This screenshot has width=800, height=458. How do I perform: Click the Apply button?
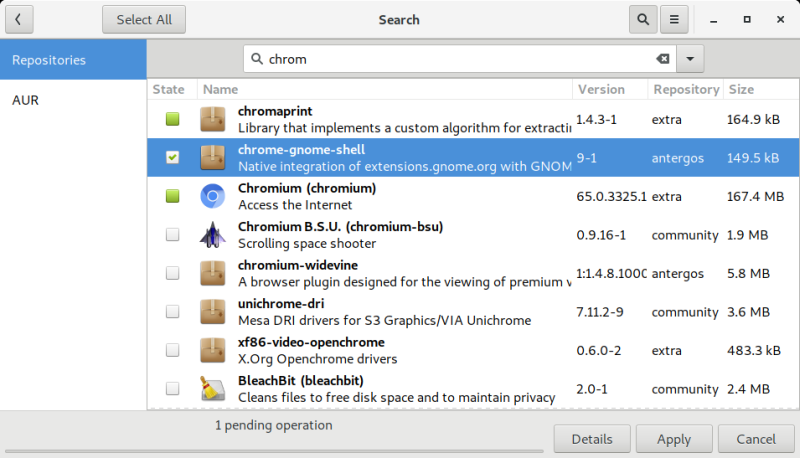674,439
